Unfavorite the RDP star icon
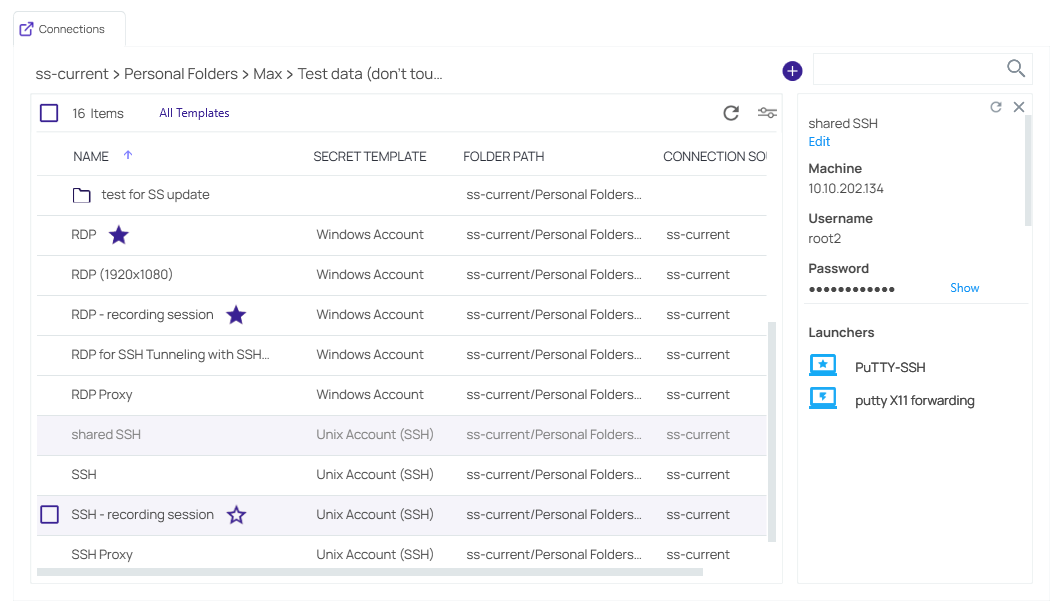 tap(119, 235)
